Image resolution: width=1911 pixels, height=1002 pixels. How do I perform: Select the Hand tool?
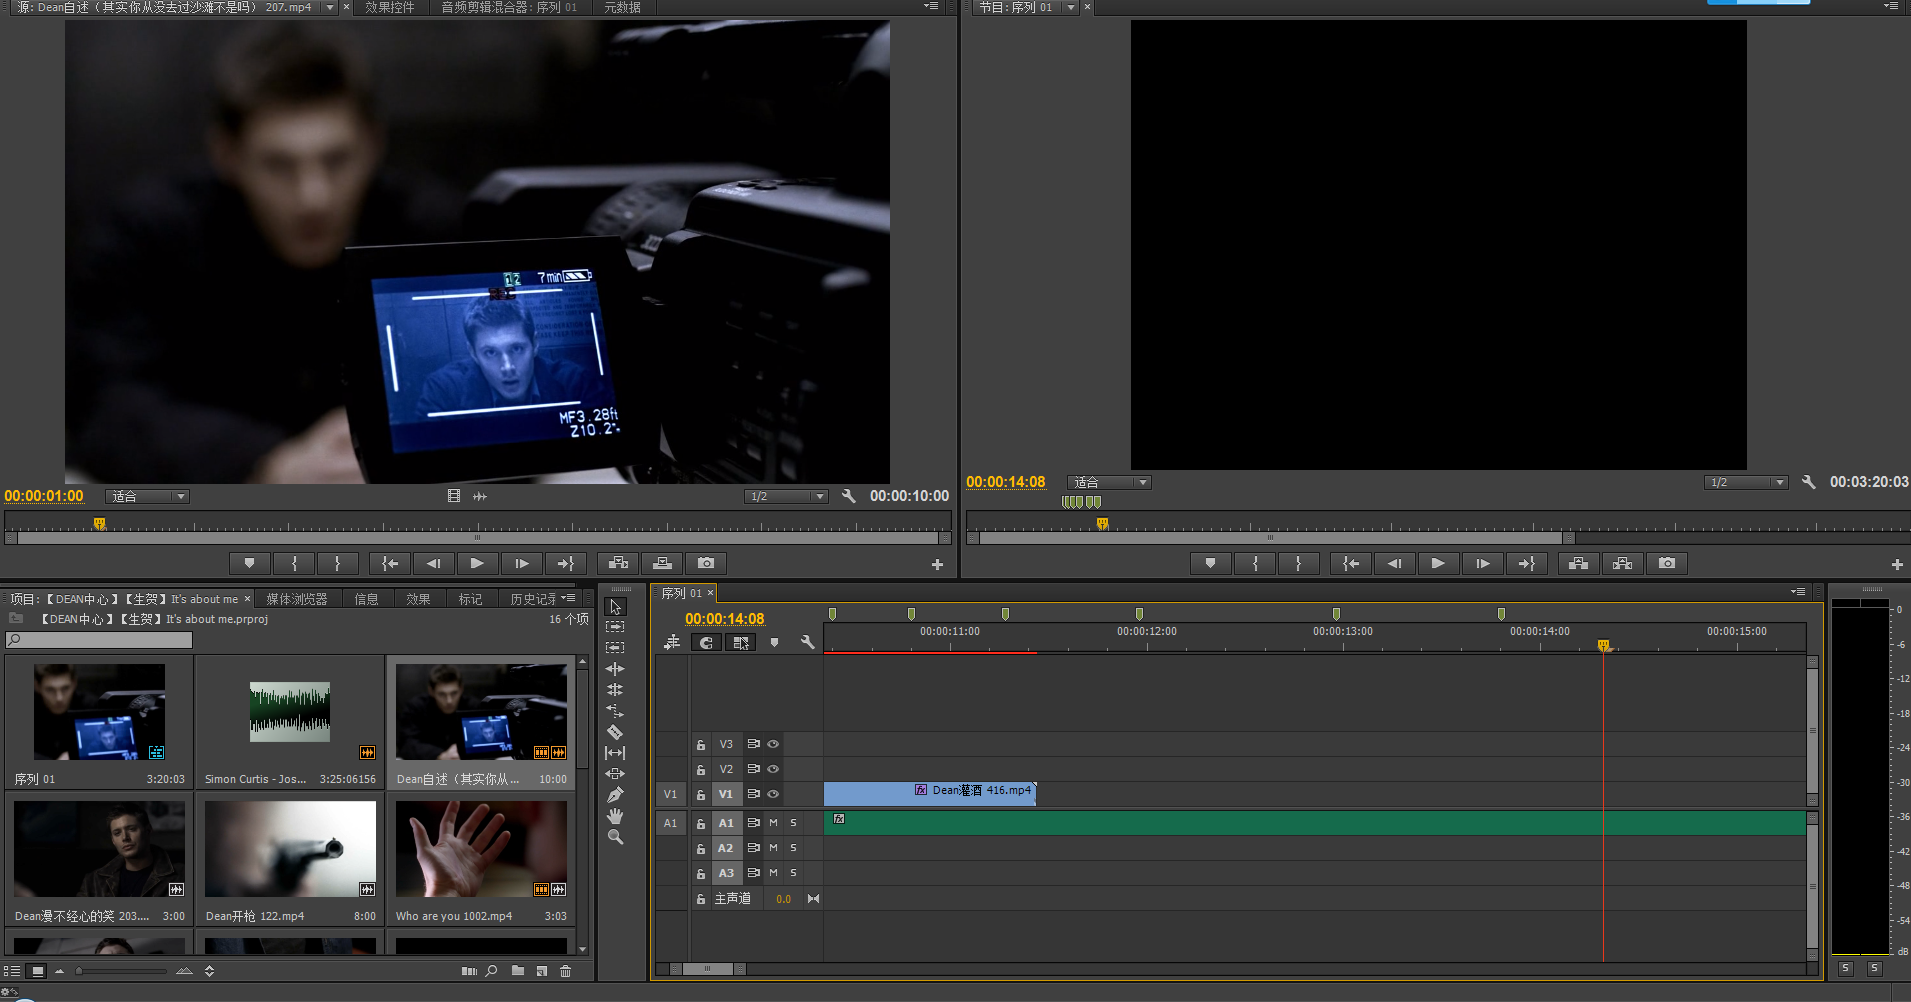click(x=615, y=816)
